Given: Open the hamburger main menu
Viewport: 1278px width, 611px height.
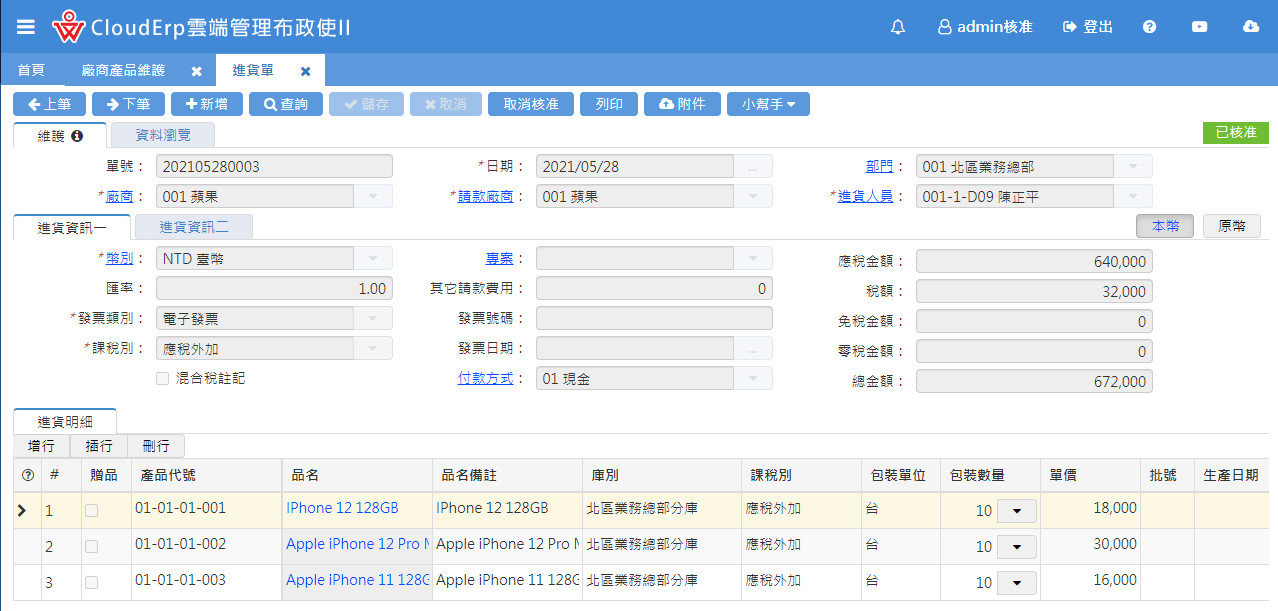Looking at the screenshot, I should [26, 27].
